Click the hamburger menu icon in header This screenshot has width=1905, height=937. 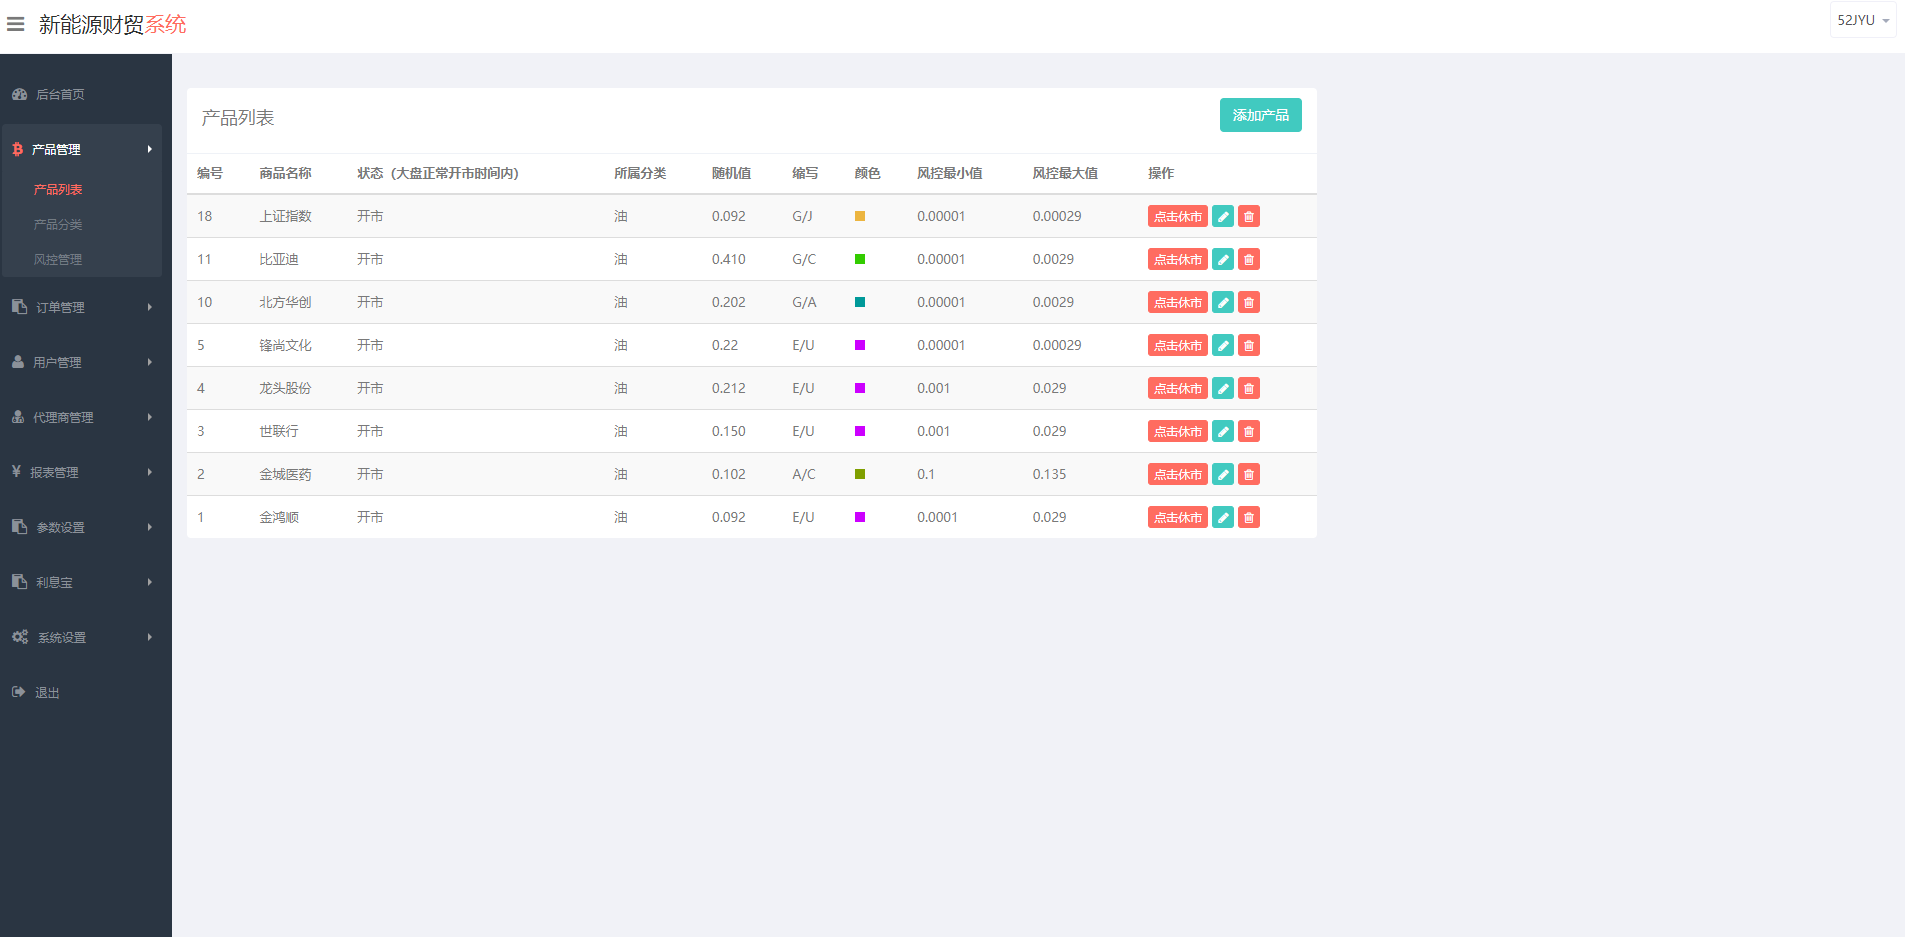coord(16,24)
